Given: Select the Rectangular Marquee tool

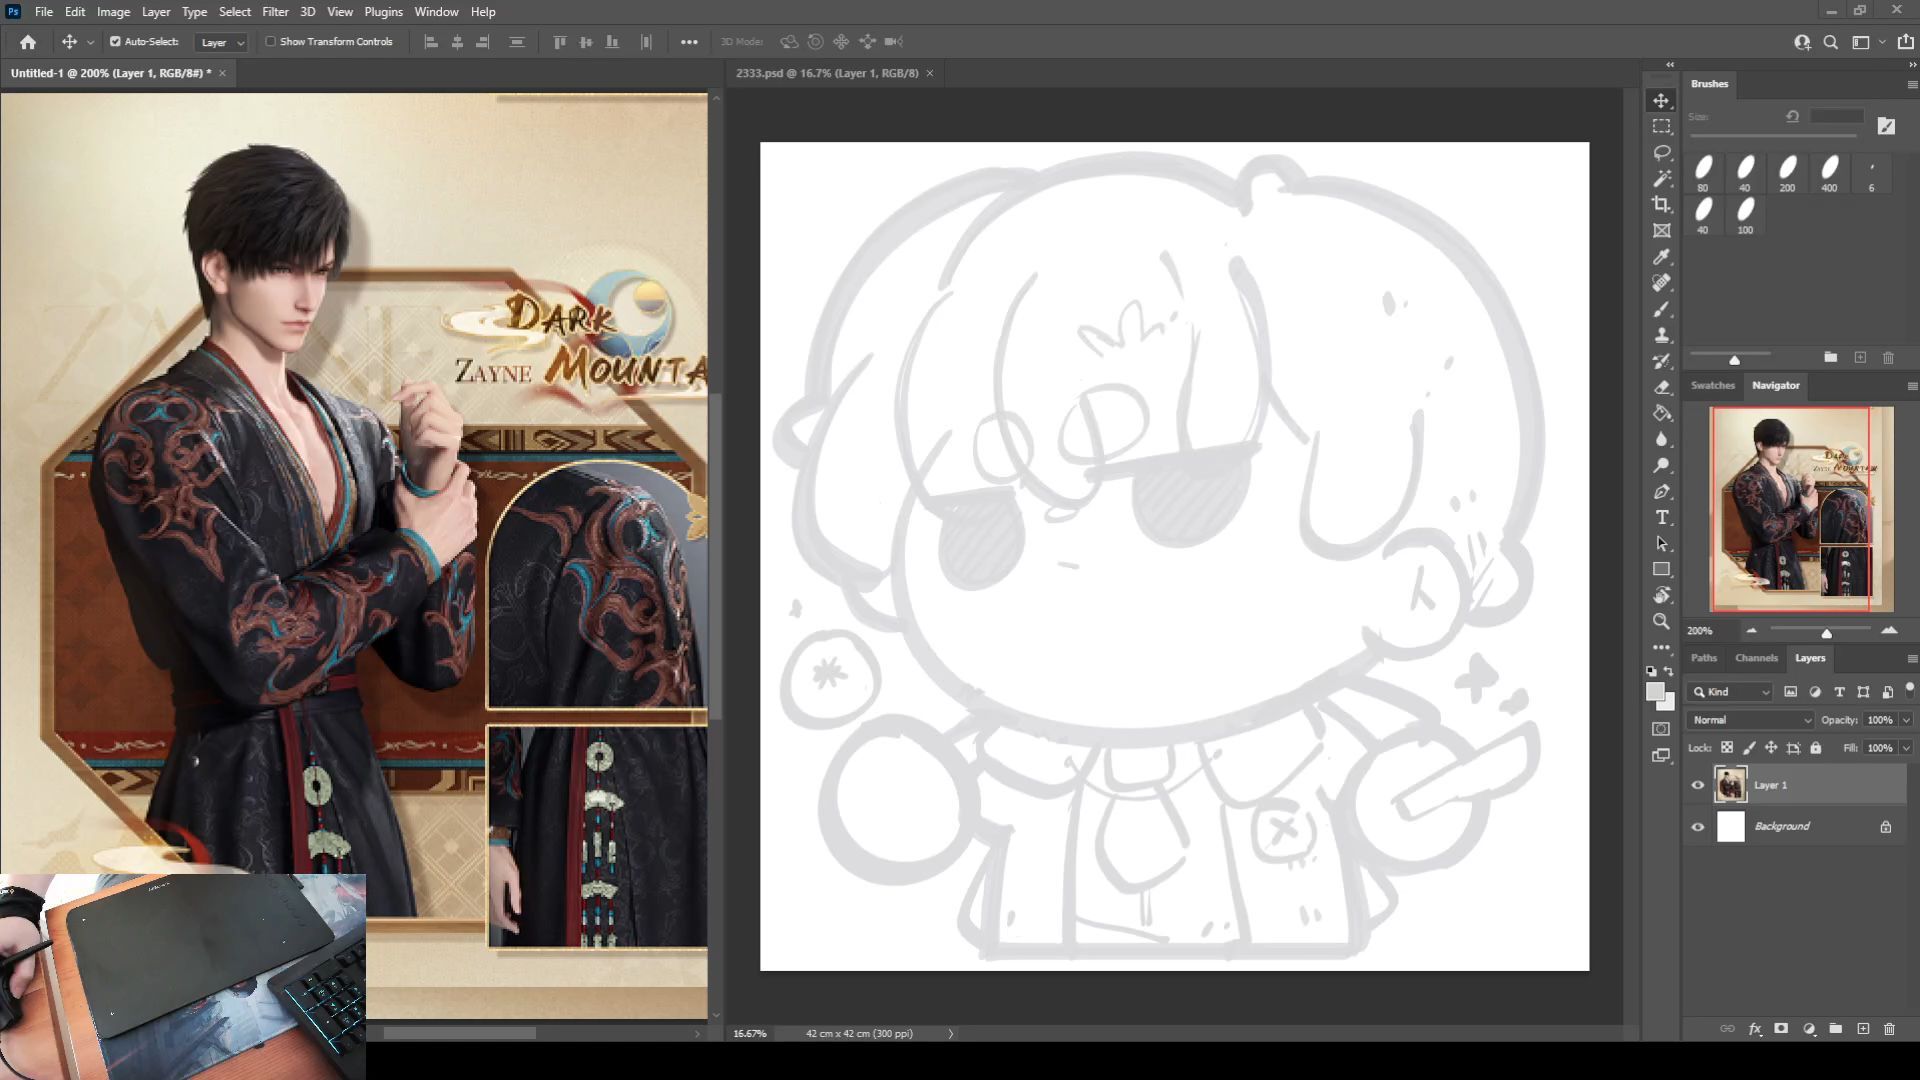Looking at the screenshot, I should point(1661,127).
